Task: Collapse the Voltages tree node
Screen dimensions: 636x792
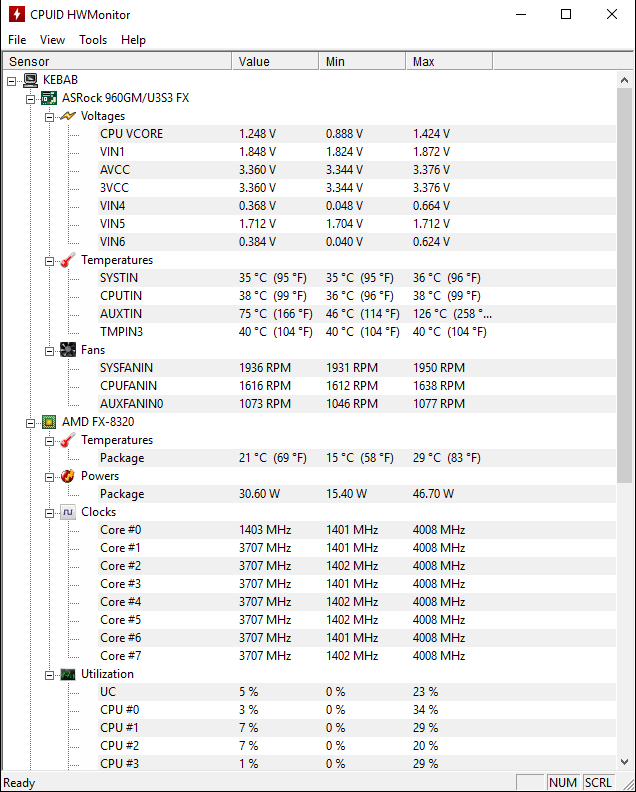Action: coord(49,116)
